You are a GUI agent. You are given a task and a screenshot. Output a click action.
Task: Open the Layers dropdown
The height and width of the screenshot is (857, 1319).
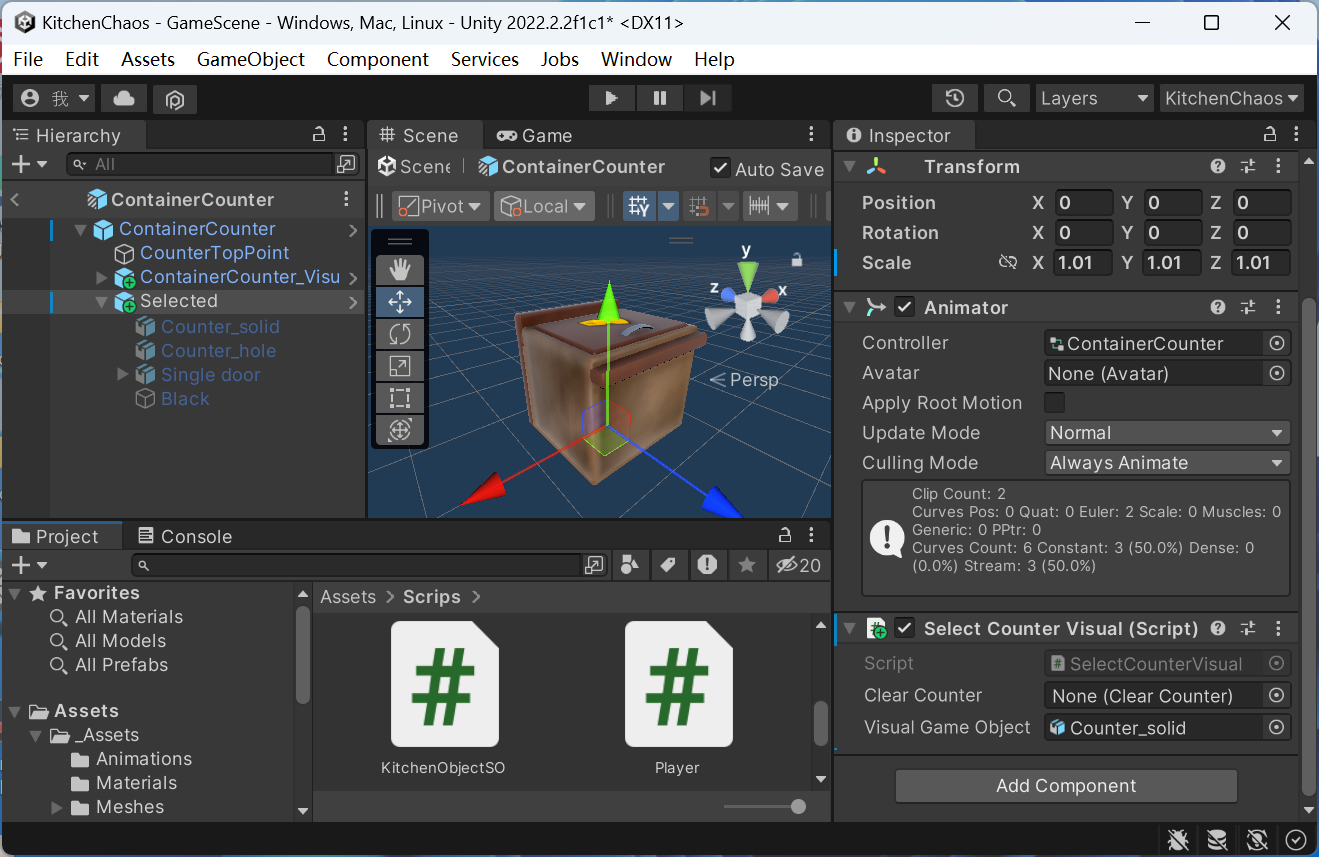pos(1095,98)
